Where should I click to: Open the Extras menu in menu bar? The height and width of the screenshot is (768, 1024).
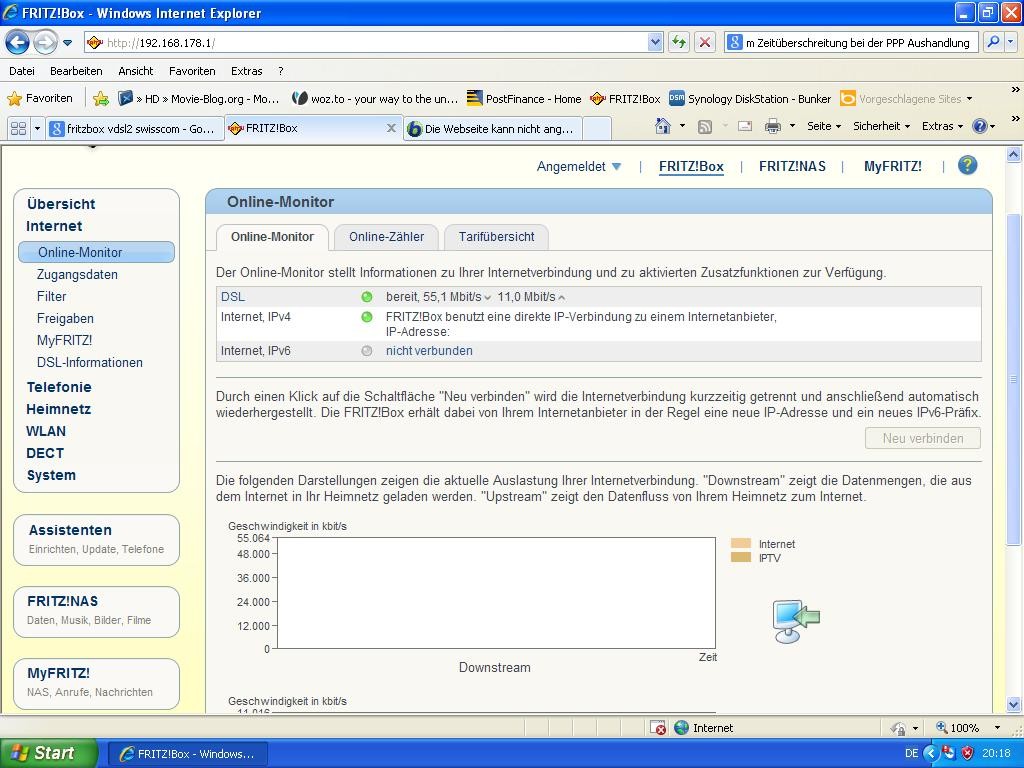(246, 71)
